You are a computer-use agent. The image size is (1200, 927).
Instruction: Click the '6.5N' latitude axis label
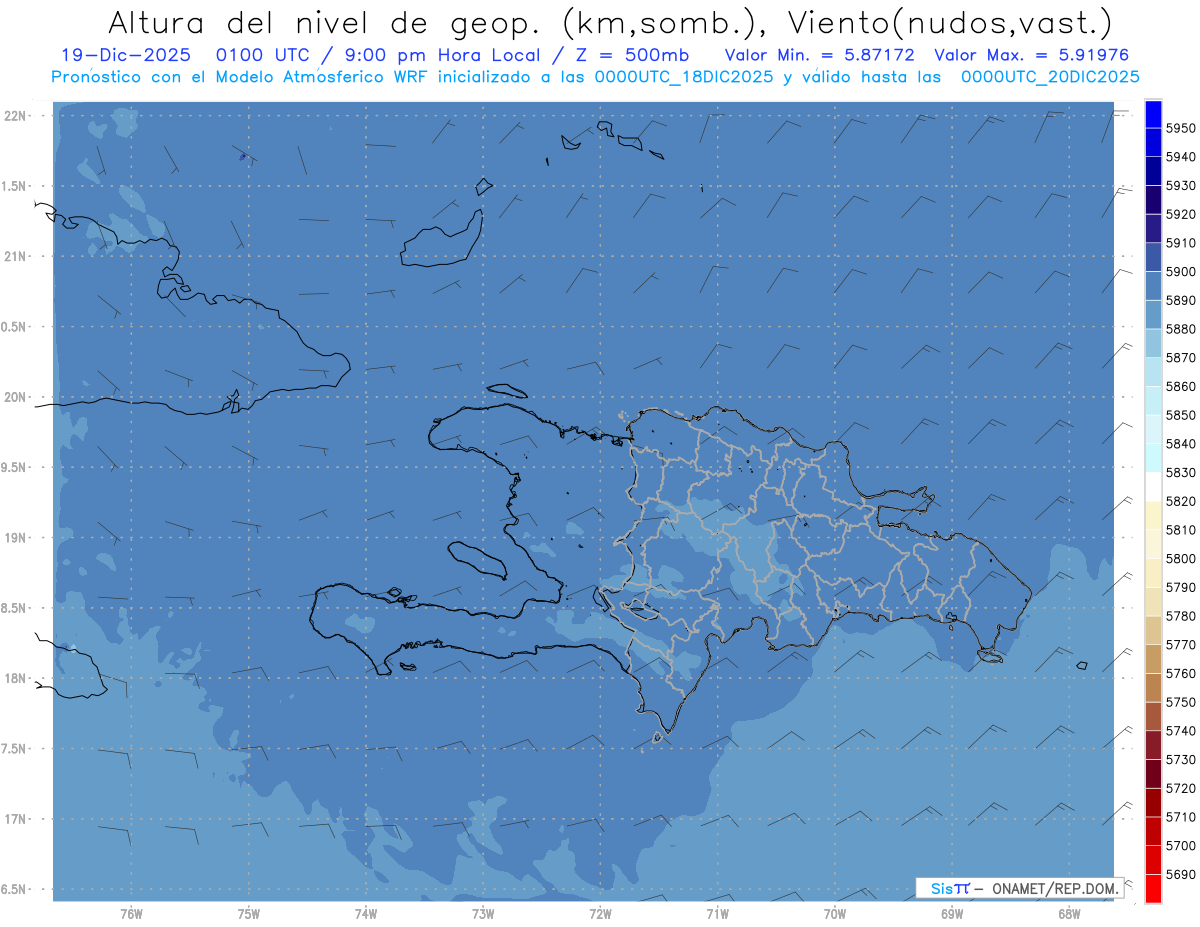point(14,889)
